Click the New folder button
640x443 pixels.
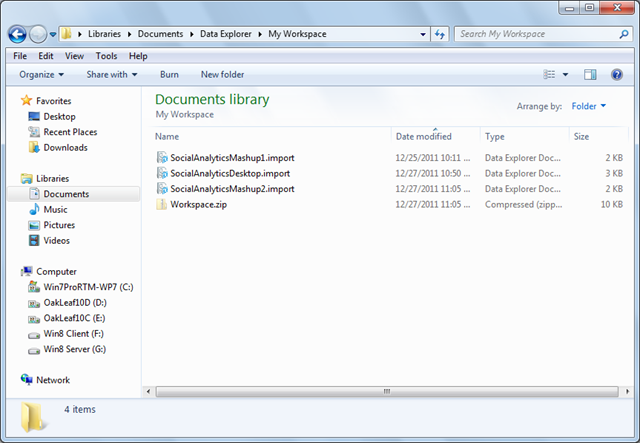222,75
